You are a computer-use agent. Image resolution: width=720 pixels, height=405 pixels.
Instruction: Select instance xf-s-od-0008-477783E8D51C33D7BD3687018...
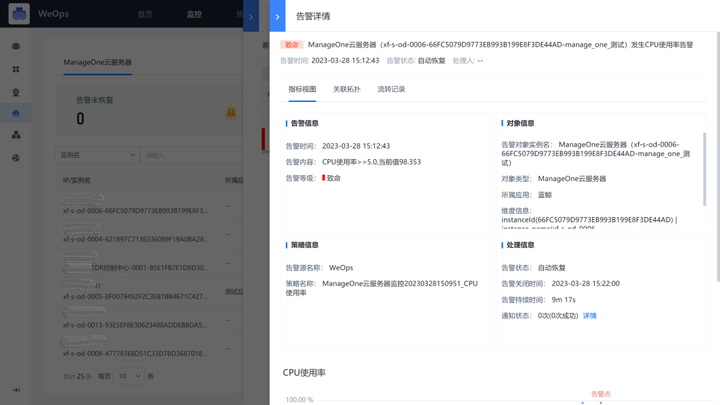[135, 354]
